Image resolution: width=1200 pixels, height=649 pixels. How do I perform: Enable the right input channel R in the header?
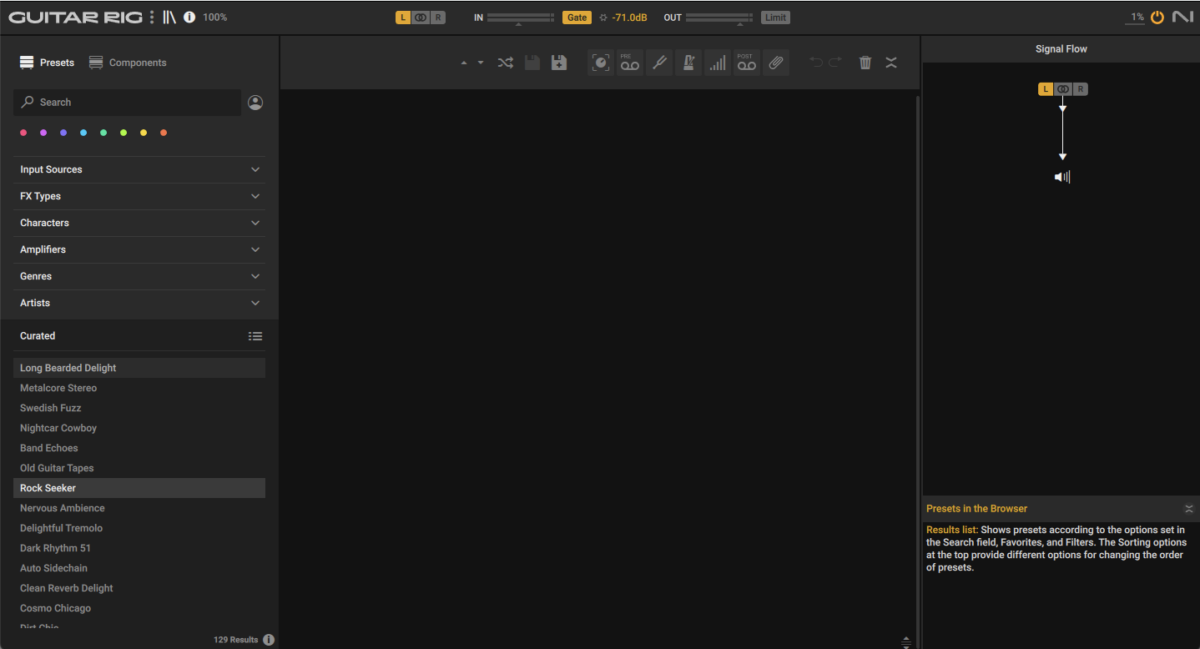pos(438,17)
